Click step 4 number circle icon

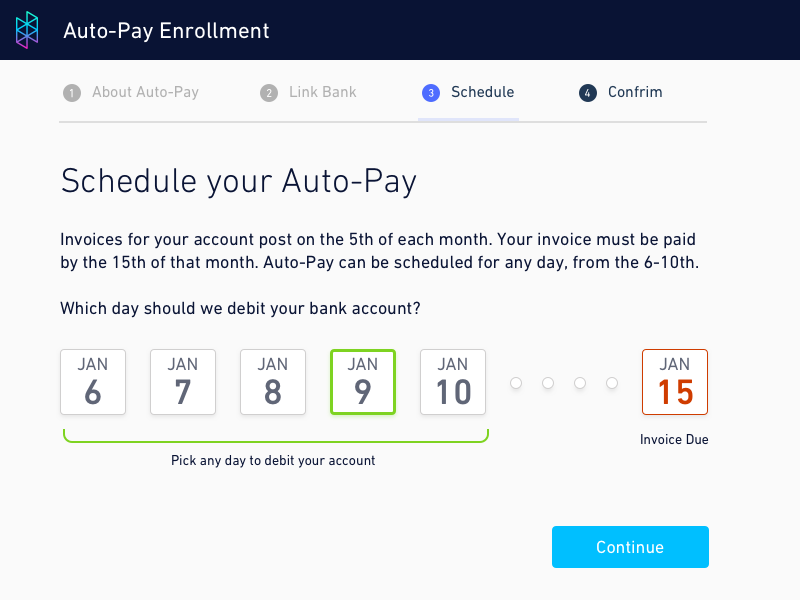pos(588,93)
